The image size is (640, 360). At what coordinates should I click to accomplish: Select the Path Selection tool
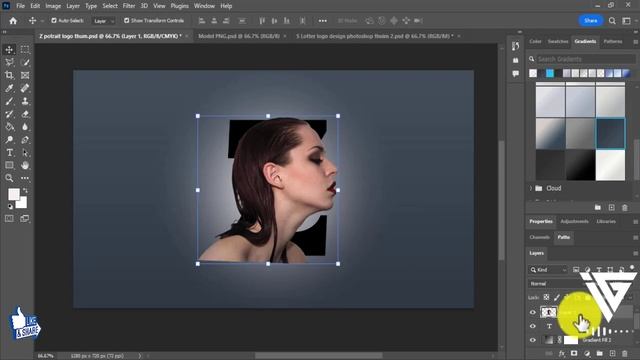(25, 153)
